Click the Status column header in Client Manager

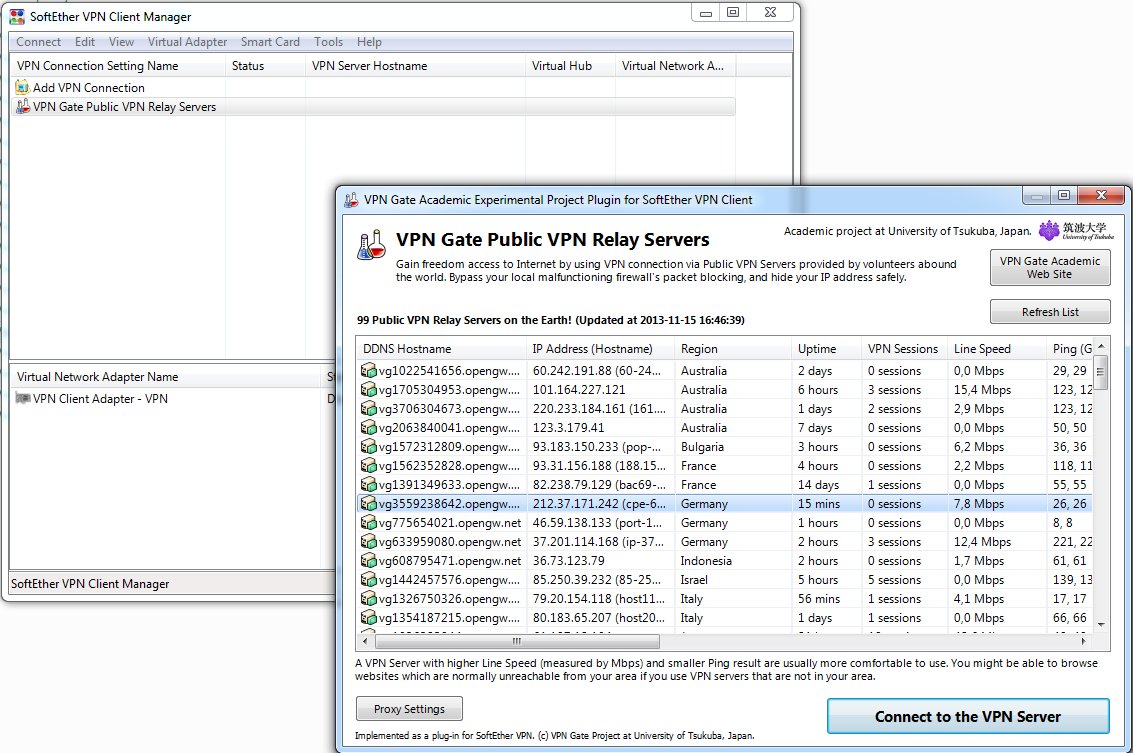pyautogui.click(x=266, y=66)
